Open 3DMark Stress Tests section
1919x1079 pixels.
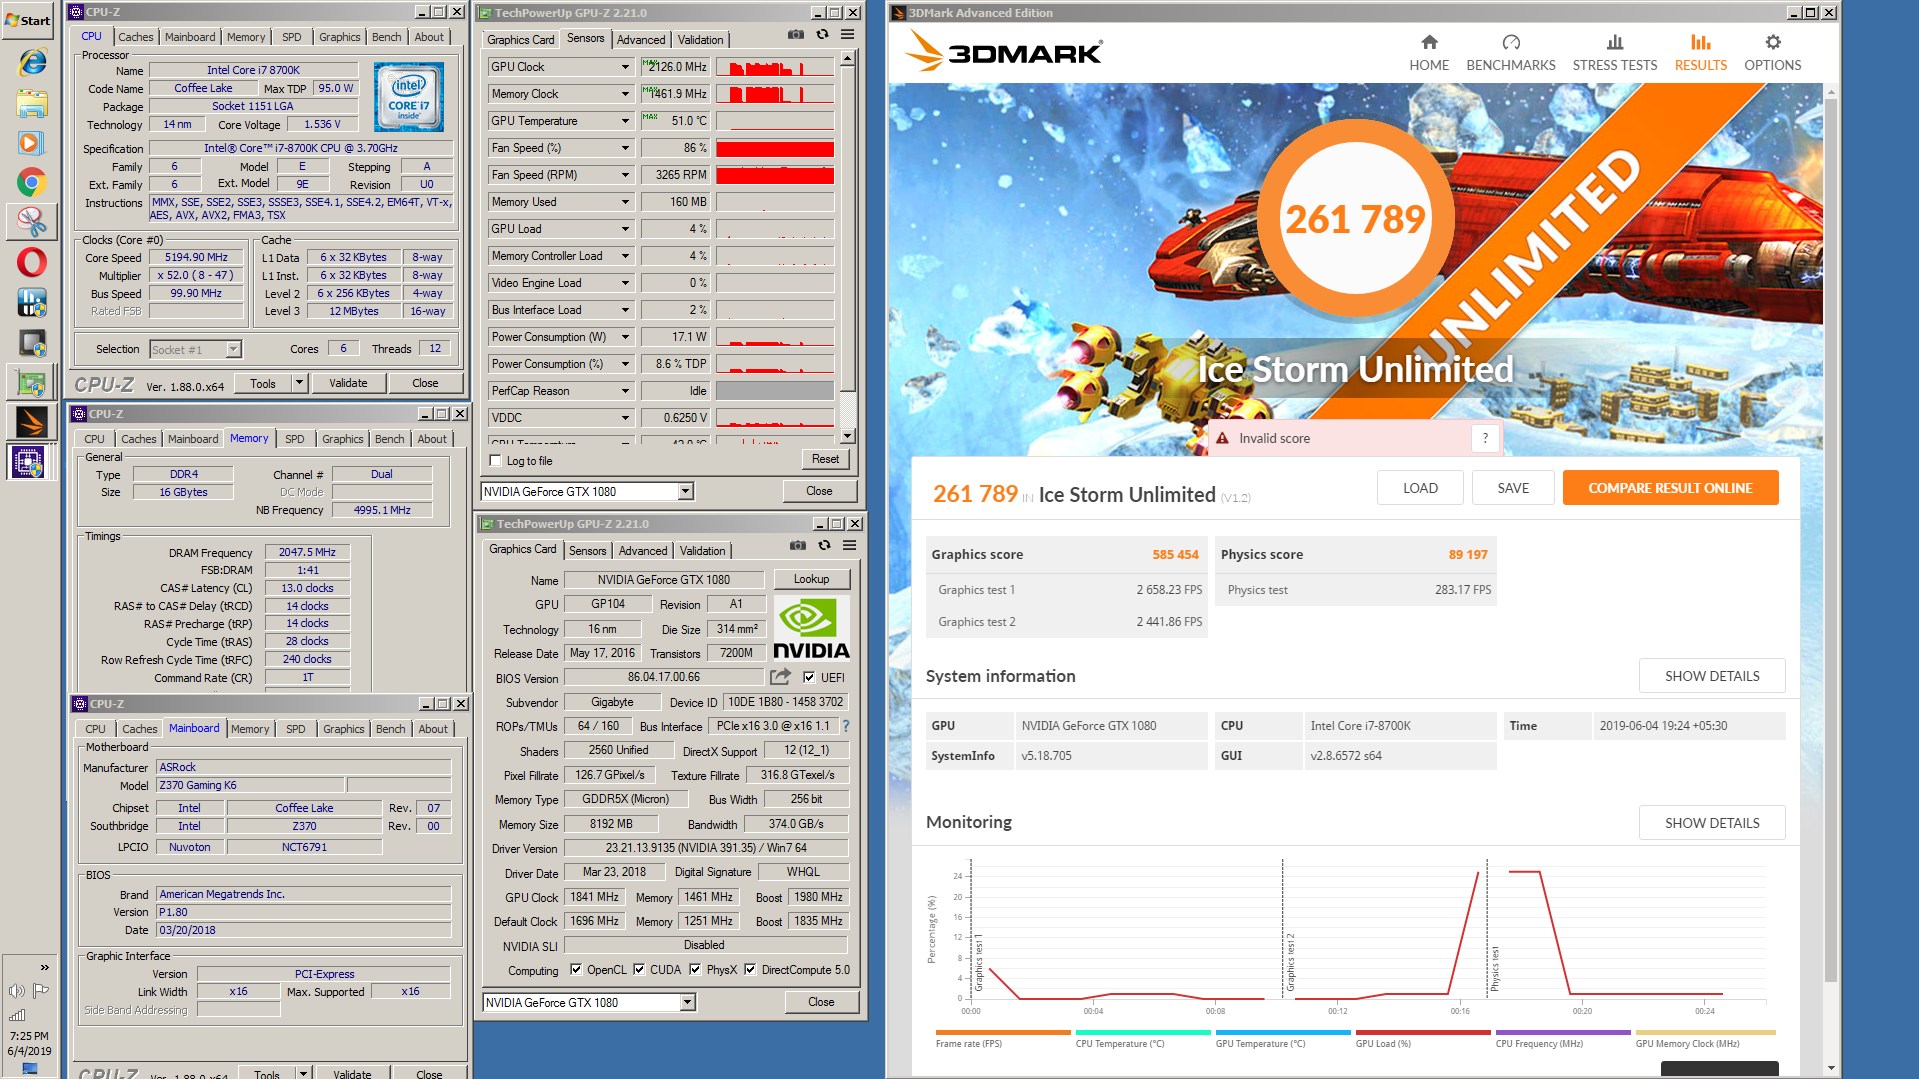1614,53
